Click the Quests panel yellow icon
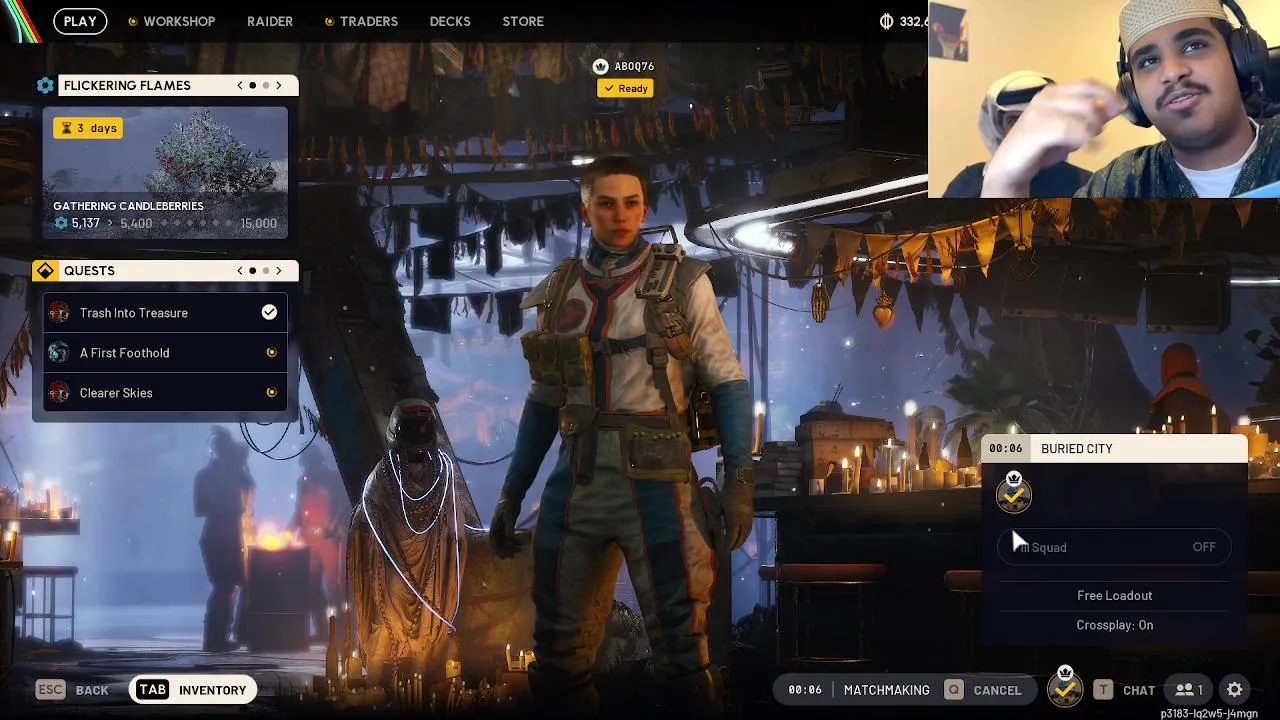The width and height of the screenshot is (1280, 720). click(x=45, y=271)
